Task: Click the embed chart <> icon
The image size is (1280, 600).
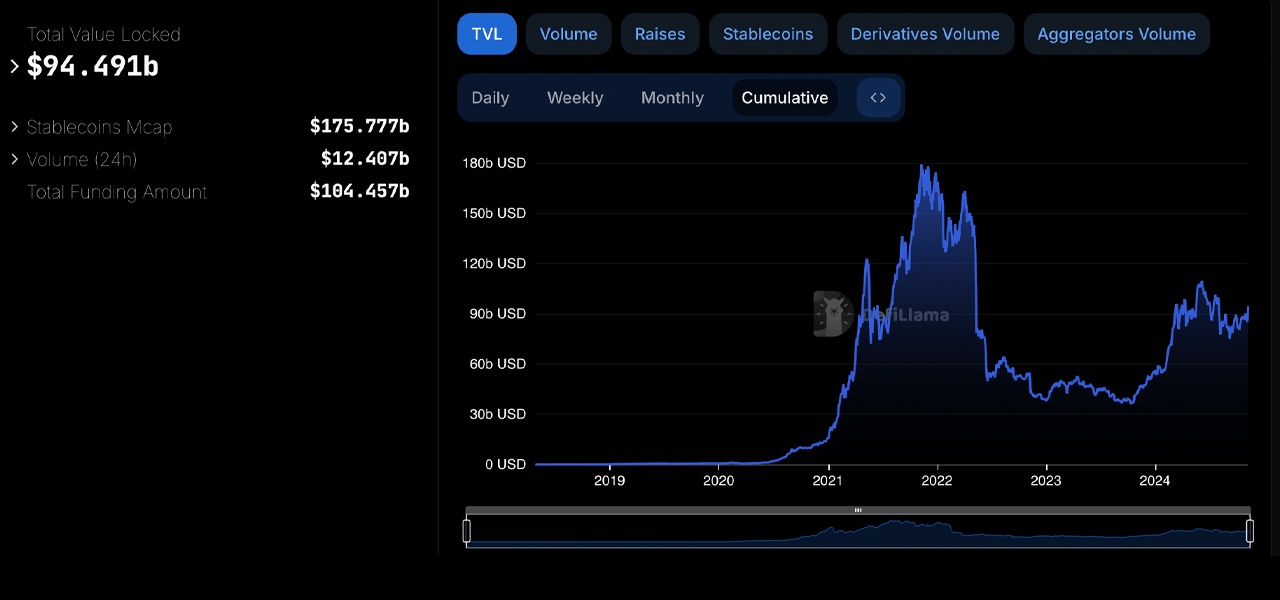Action: (878, 97)
